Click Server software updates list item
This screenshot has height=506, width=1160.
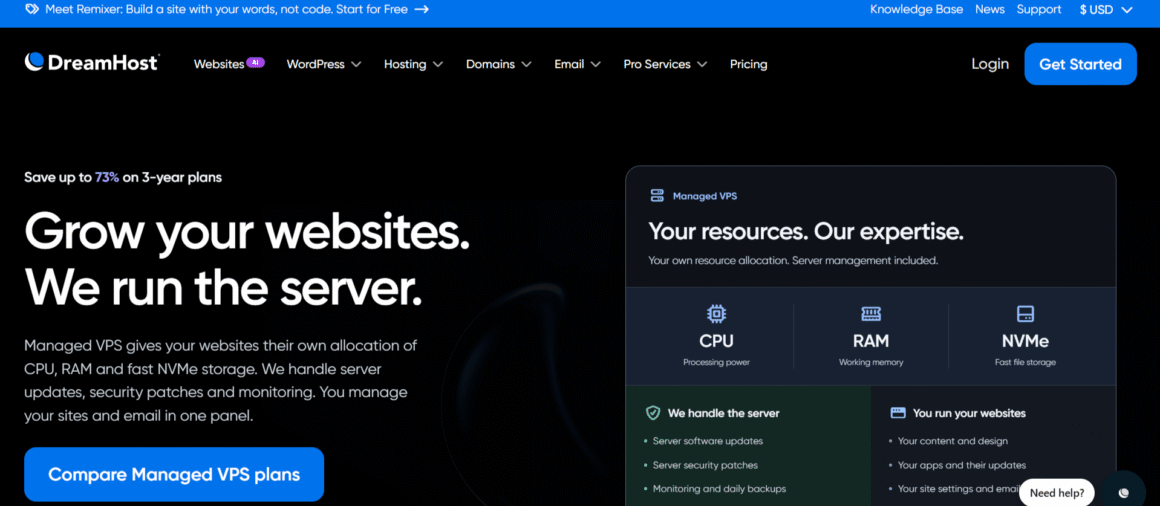707,441
